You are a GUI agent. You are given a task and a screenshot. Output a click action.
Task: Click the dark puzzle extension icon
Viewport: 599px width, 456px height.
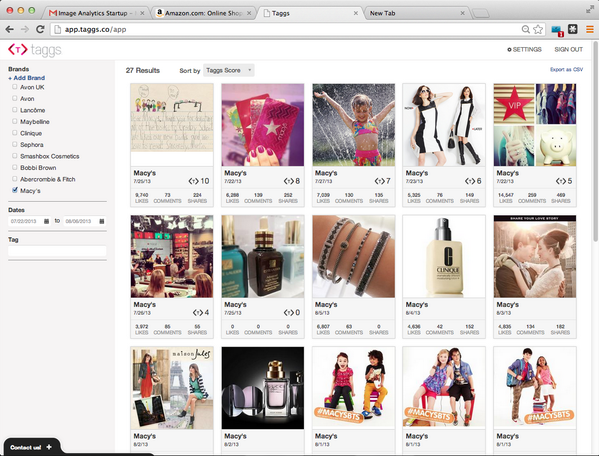click(x=573, y=29)
